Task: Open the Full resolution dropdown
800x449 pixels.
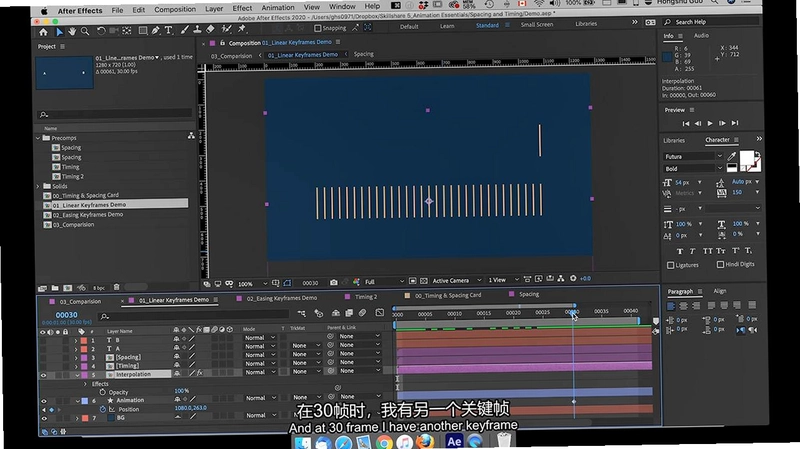Action: pyautogui.click(x=384, y=281)
